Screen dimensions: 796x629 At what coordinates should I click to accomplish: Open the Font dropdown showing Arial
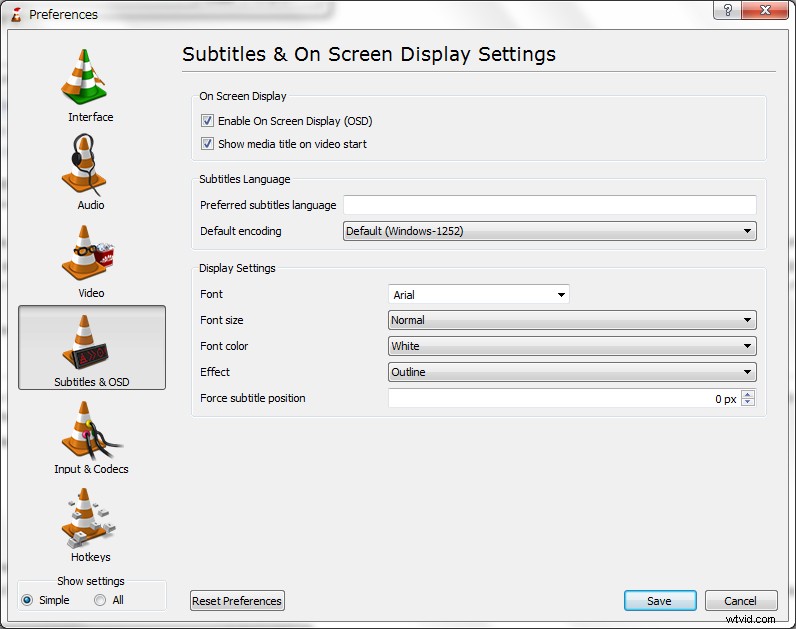[479, 294]
